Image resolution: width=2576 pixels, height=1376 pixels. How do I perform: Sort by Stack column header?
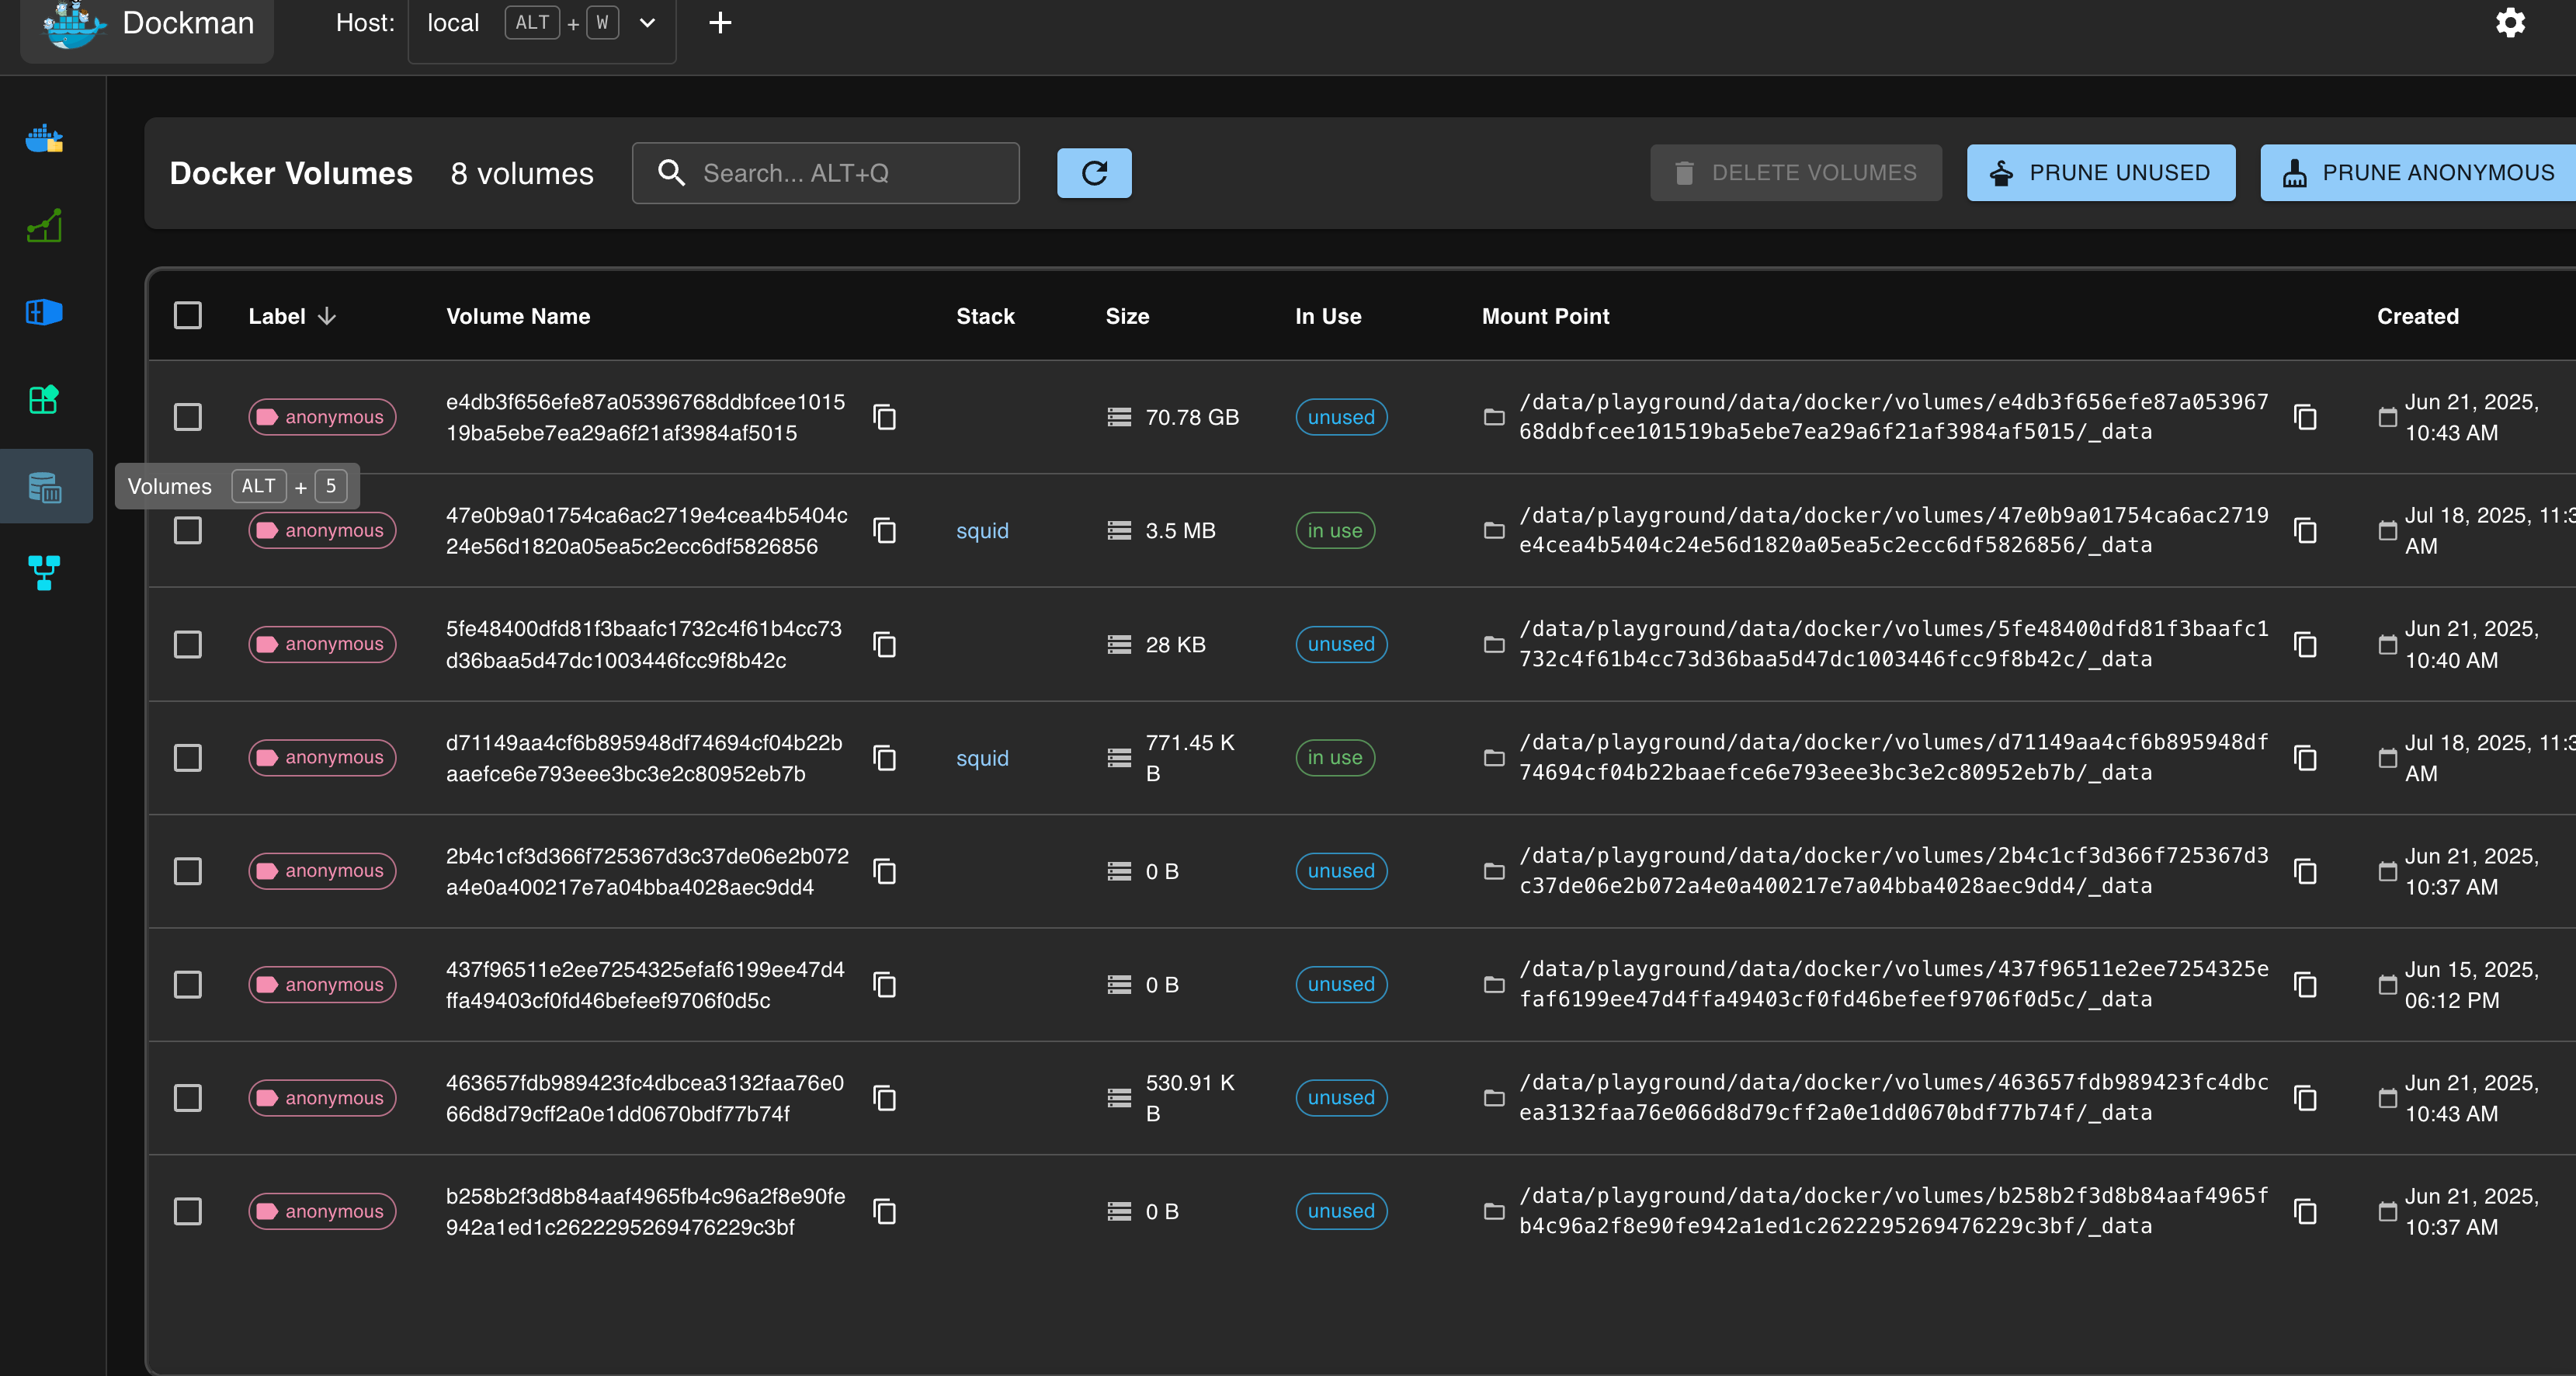point(985,316)
